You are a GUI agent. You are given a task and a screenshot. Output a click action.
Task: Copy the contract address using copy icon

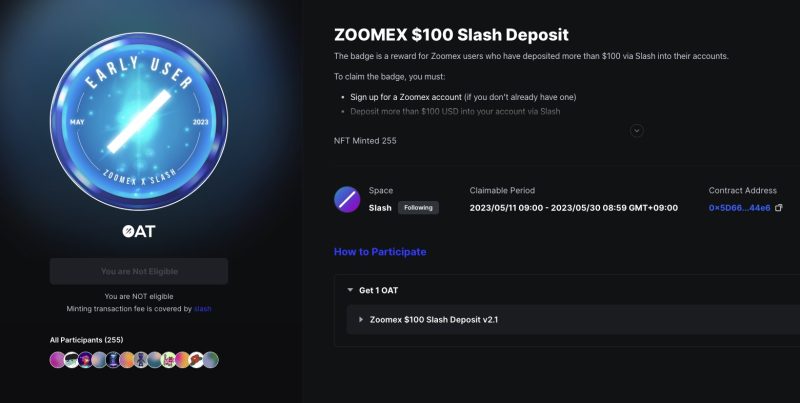coord(779,208)
